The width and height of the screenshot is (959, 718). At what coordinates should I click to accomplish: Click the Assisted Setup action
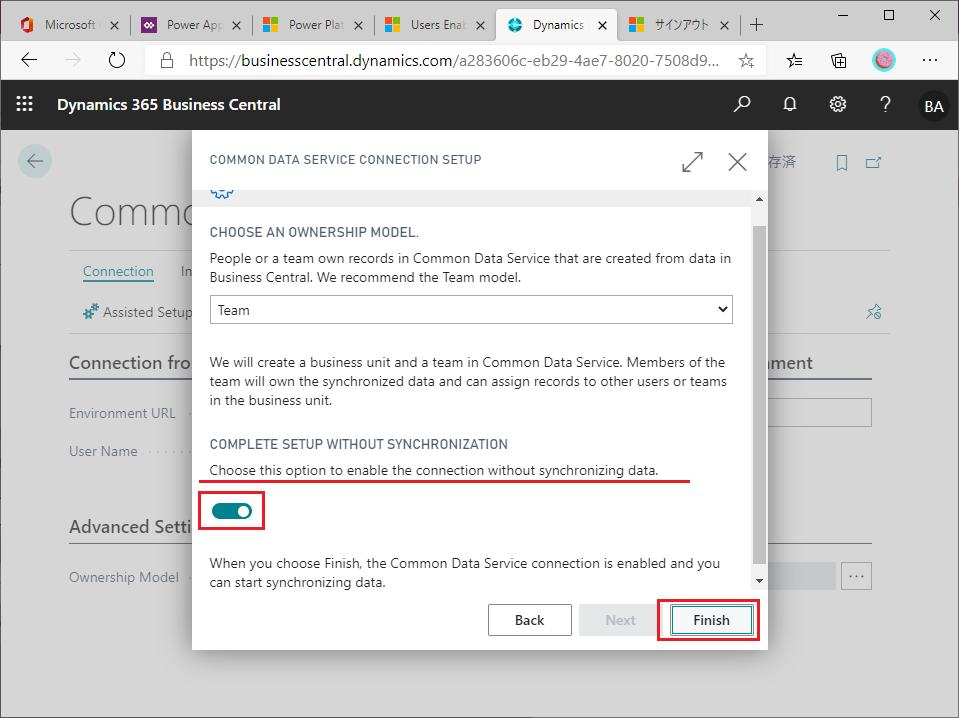(x=138, y=312)
